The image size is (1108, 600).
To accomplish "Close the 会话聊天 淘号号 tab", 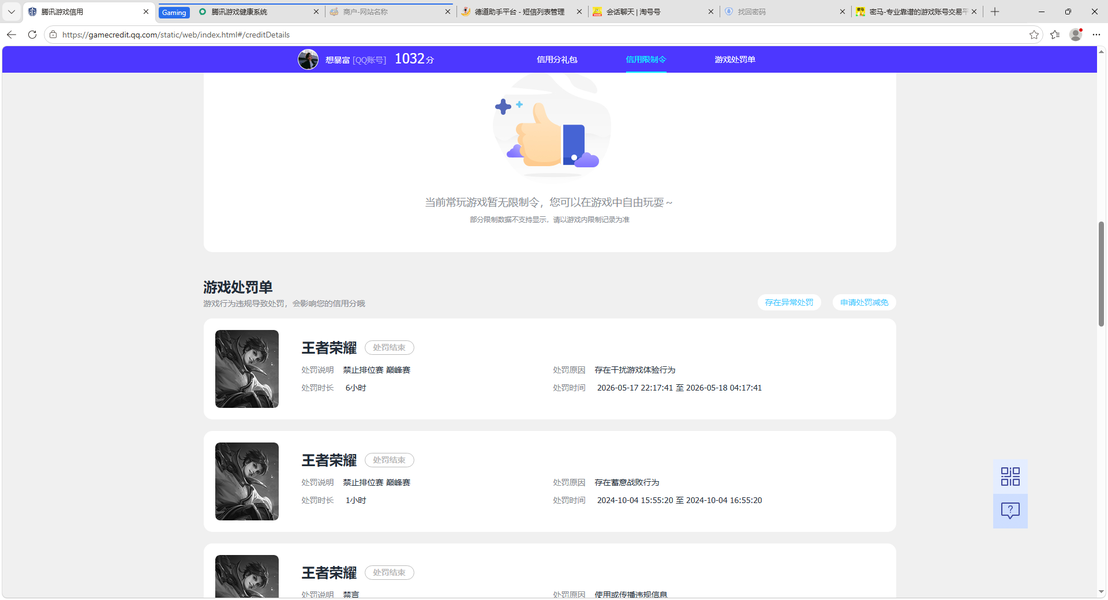I will click(711, 11).
